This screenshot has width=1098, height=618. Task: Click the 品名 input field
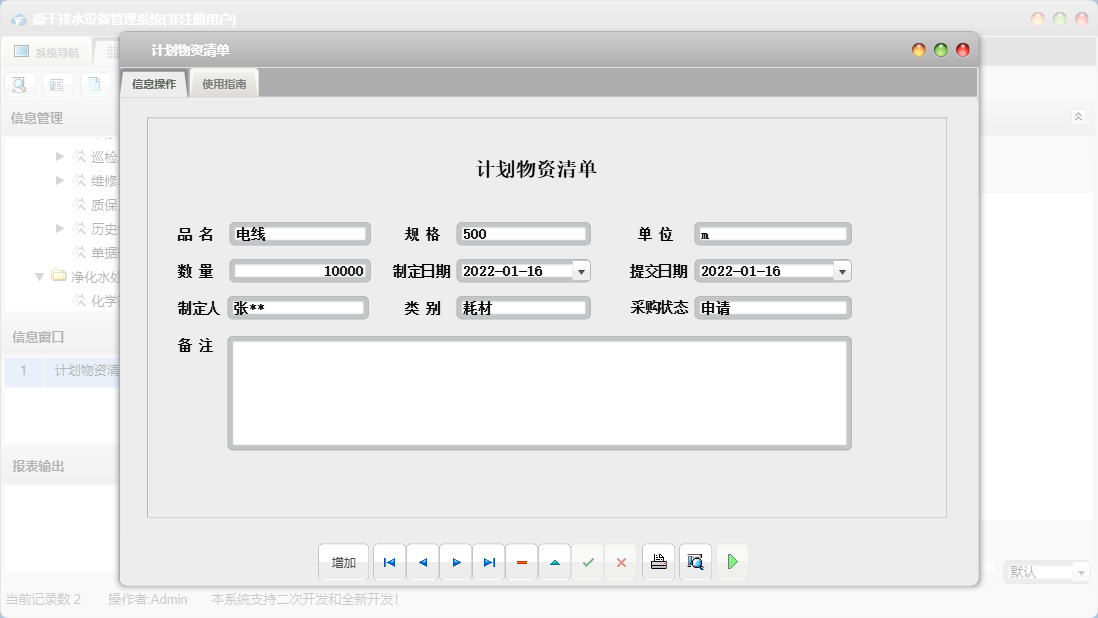coord(300,234)
